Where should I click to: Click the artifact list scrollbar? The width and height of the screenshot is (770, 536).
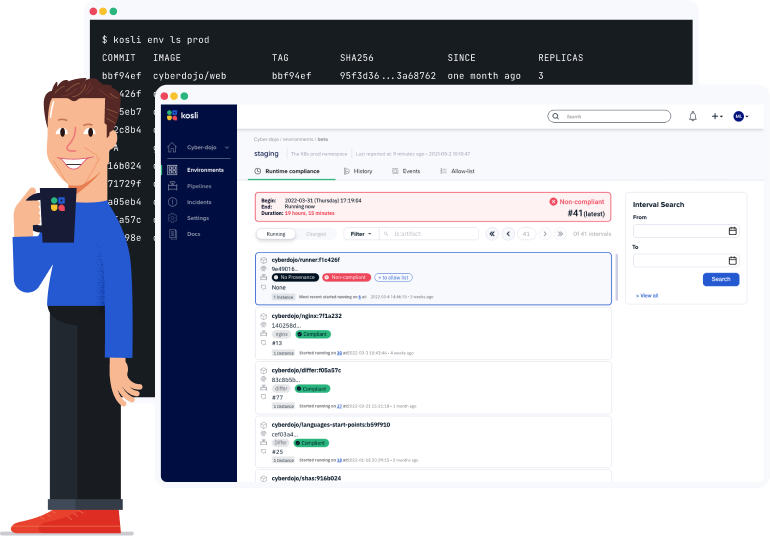click(x=616, y=277)
